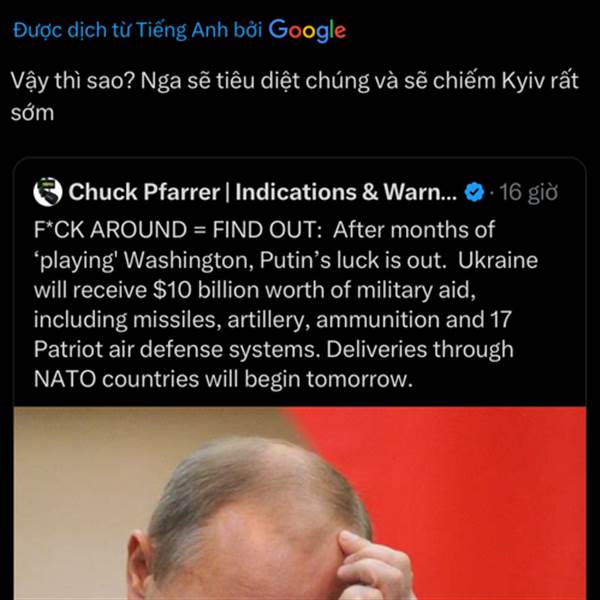
Task: Click the 'including missiles, artillery, ammunition' line
Action: [273, 320]
